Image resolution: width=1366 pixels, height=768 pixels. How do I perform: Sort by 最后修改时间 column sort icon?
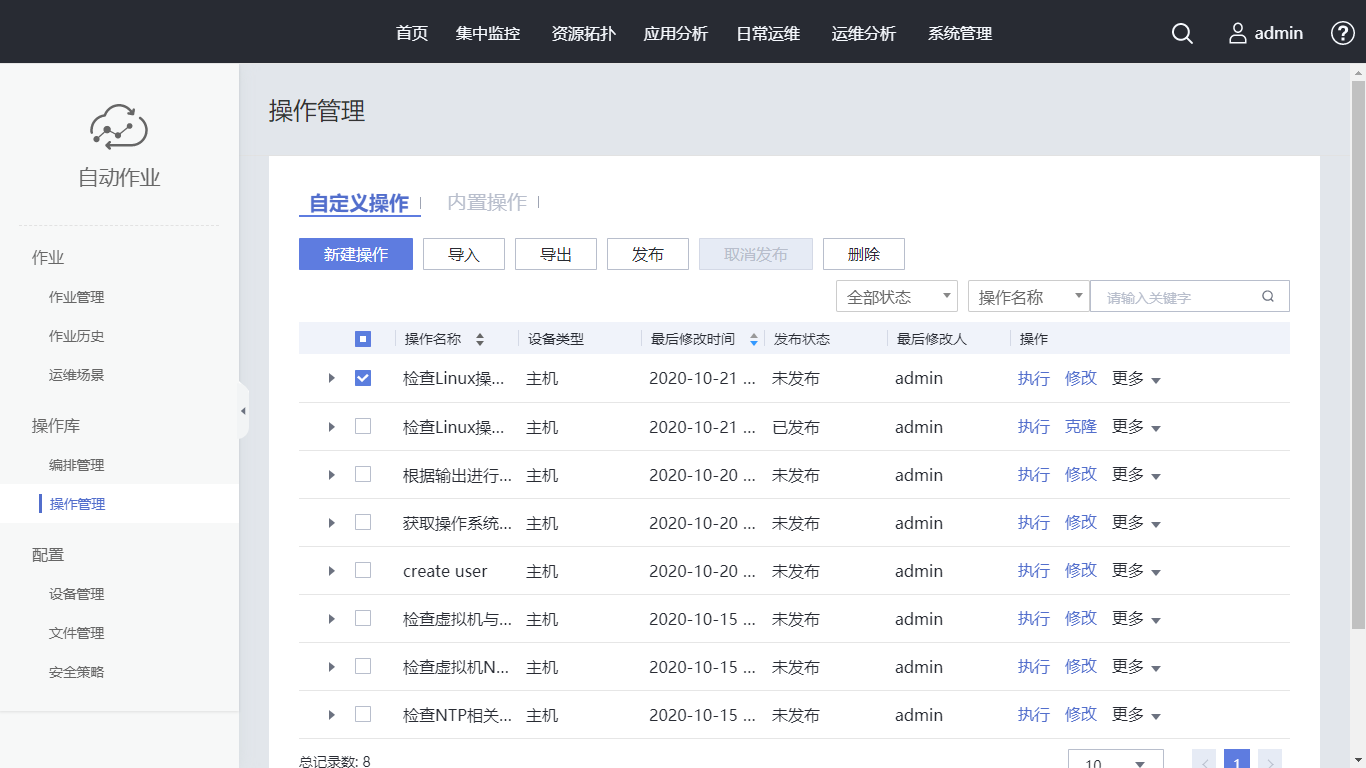pos(754,339)
